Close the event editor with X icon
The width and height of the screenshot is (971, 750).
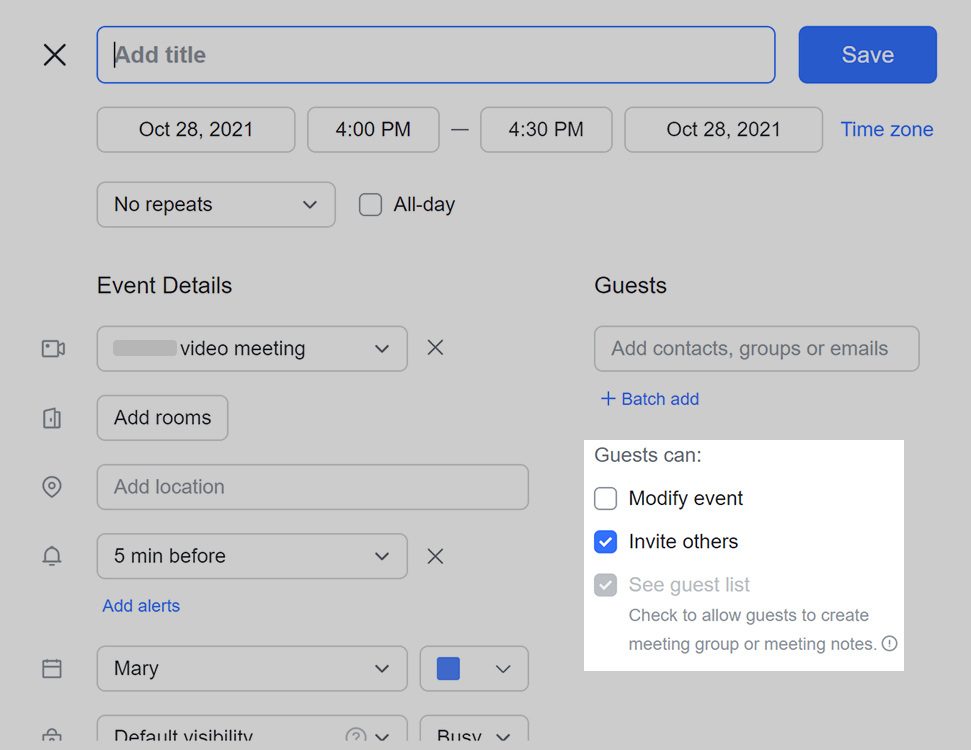click(x=55, y=55)
